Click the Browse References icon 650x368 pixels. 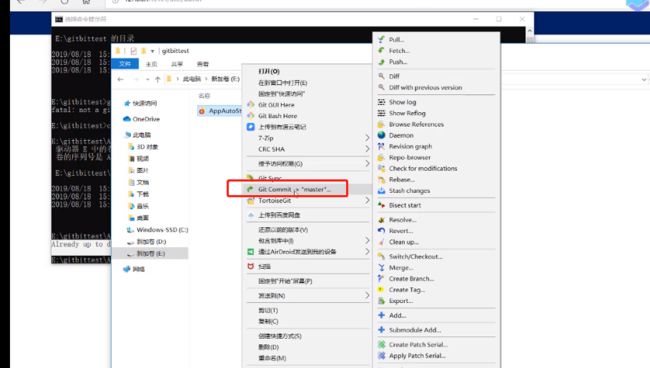click(381, 124)
